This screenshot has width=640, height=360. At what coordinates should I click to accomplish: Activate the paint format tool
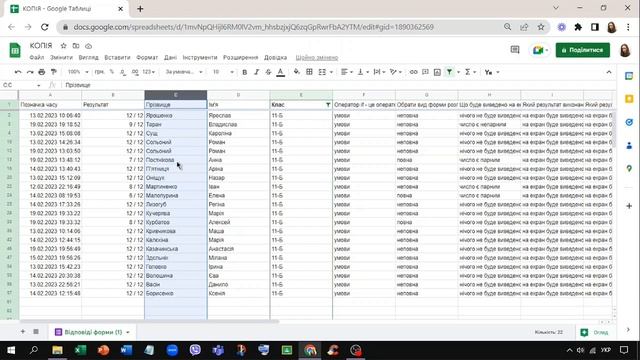coord(53,72)
